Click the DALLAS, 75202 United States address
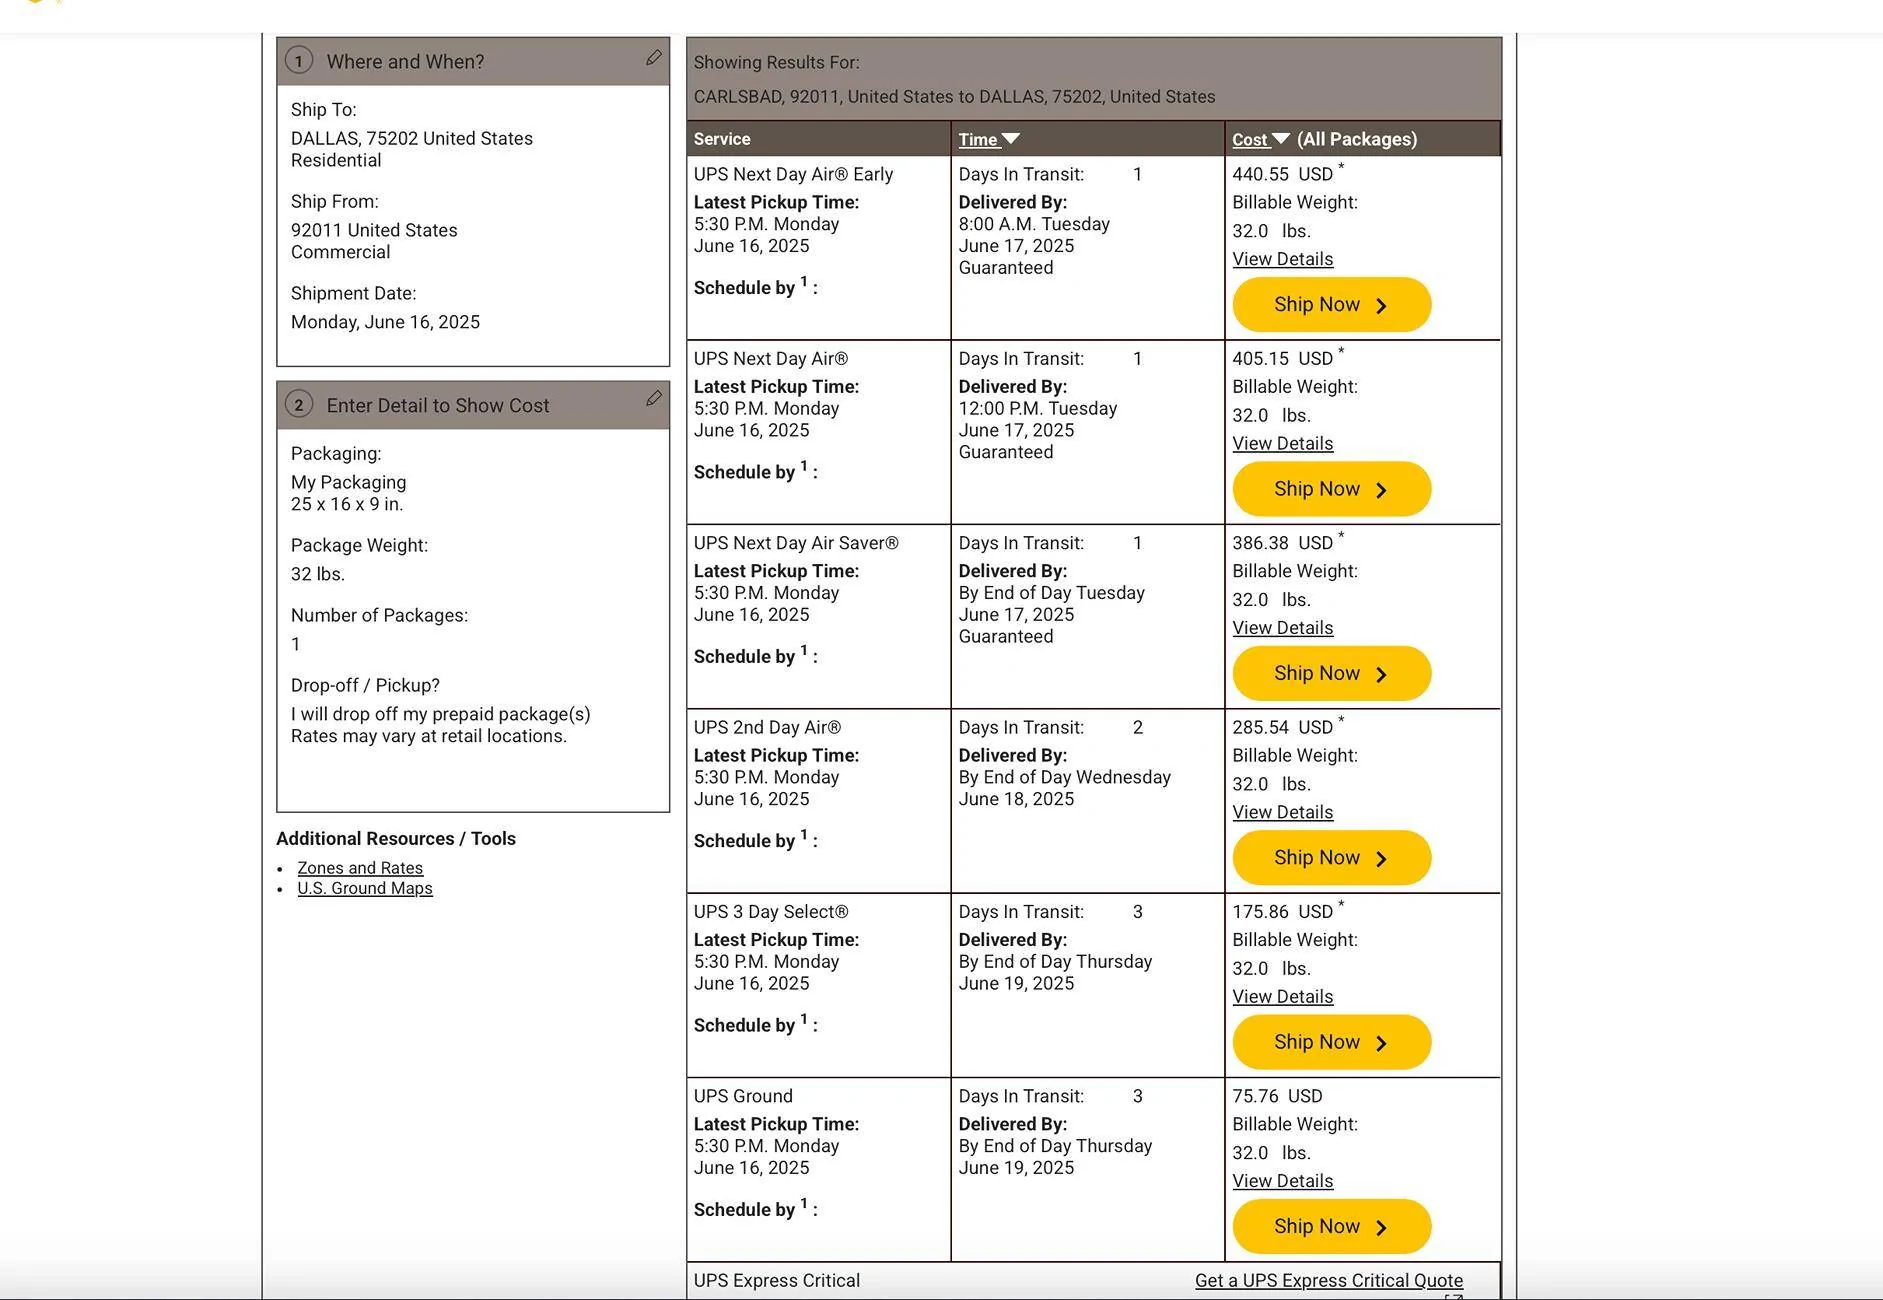 pos(411,138)
